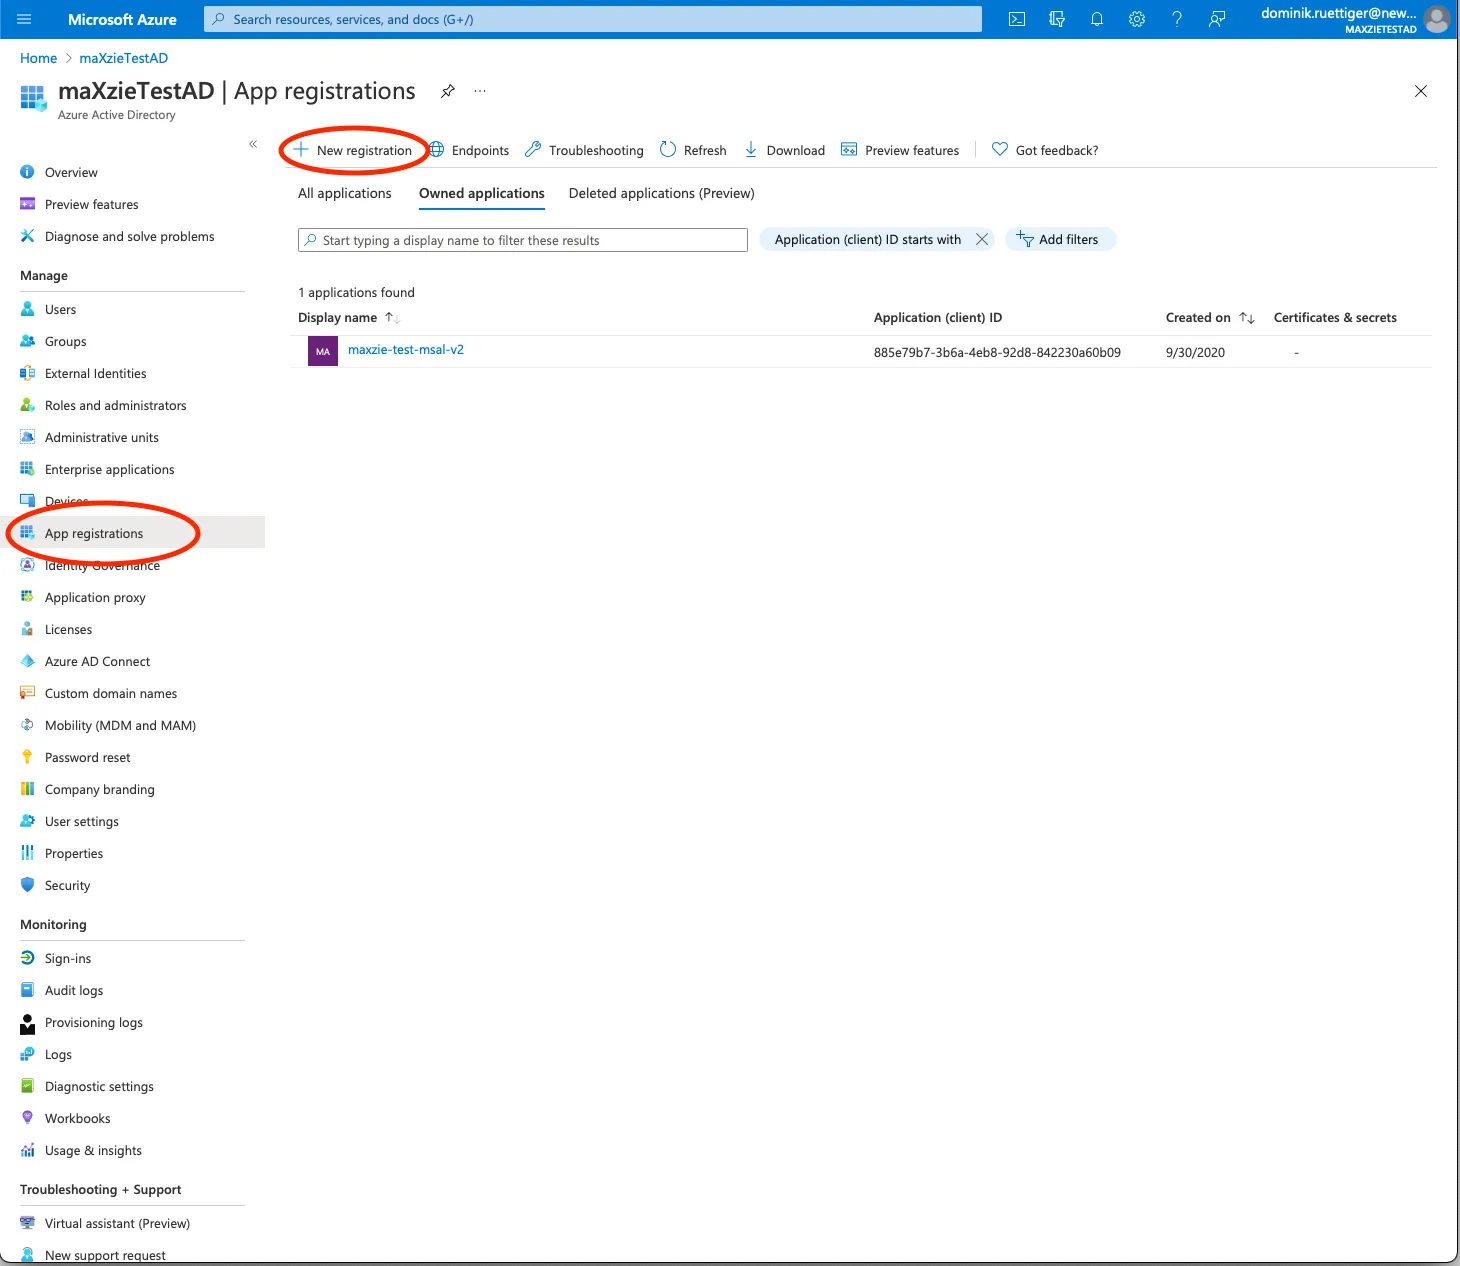Switch to Deleted applications (Preview) tab

point(661,193)
